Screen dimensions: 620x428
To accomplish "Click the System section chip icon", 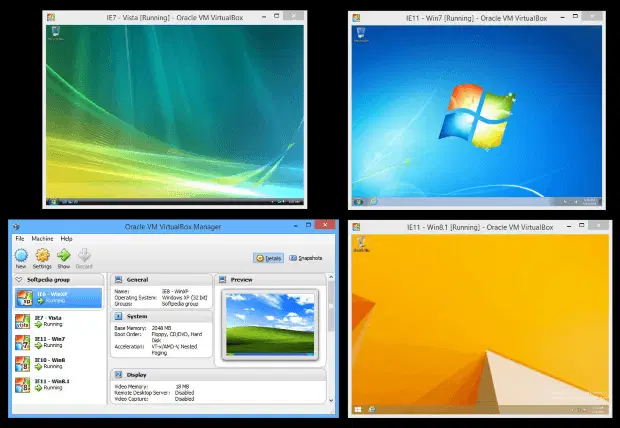I will click(x=118, y=316).
